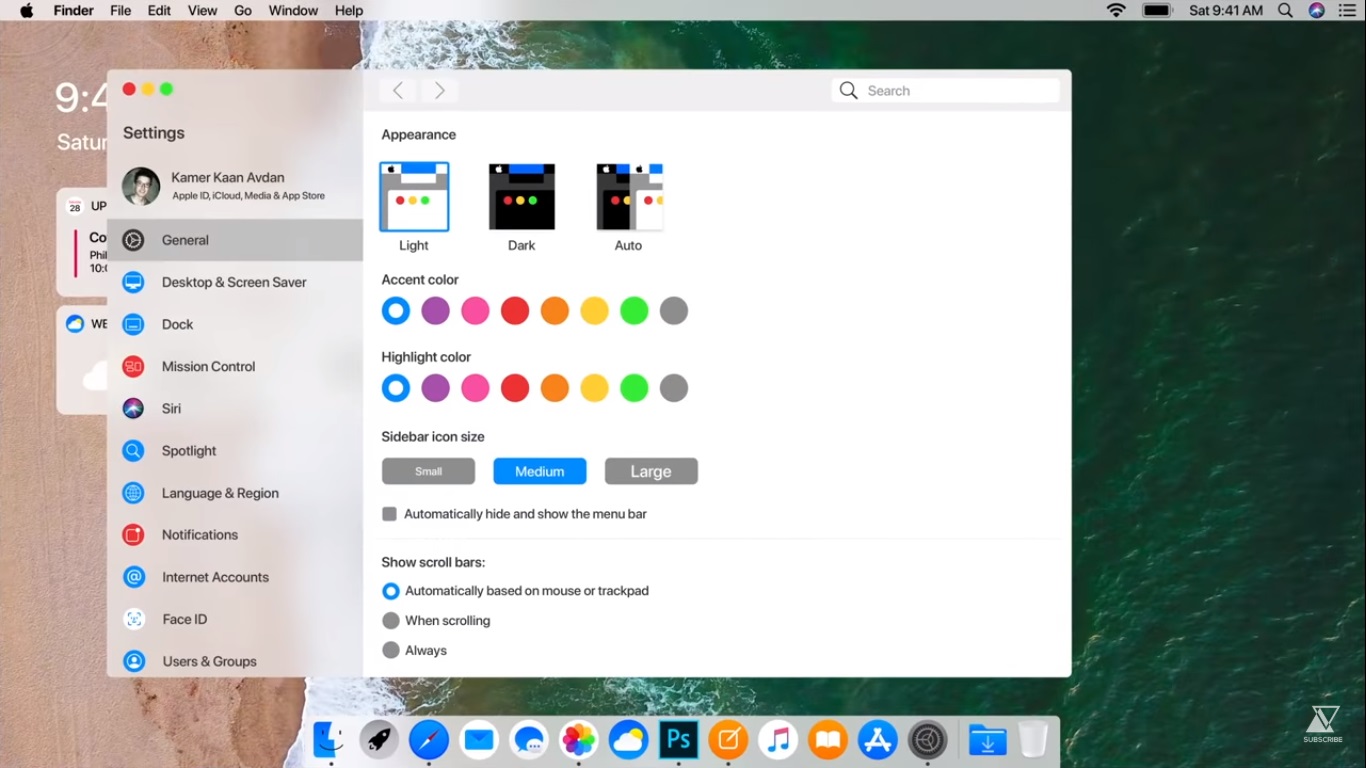This screenshot has width=1366, height=768.
Task: Open the Window menu
Action: [293, 10]
